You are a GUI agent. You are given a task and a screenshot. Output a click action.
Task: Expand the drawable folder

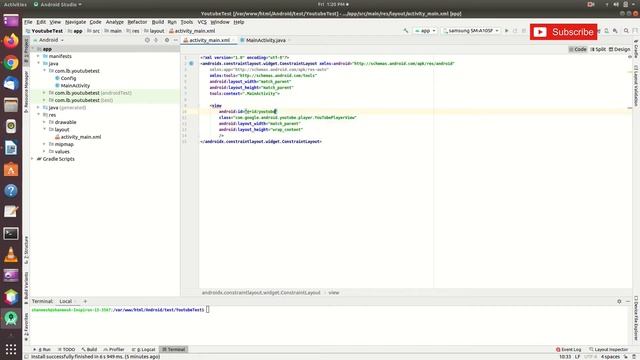[x=44, y=122]
